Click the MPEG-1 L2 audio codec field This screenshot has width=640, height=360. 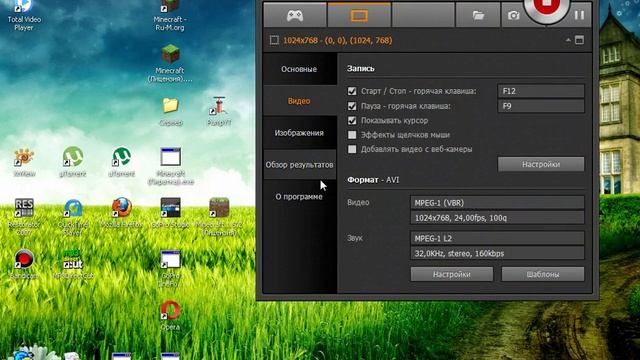click(497, 238)
